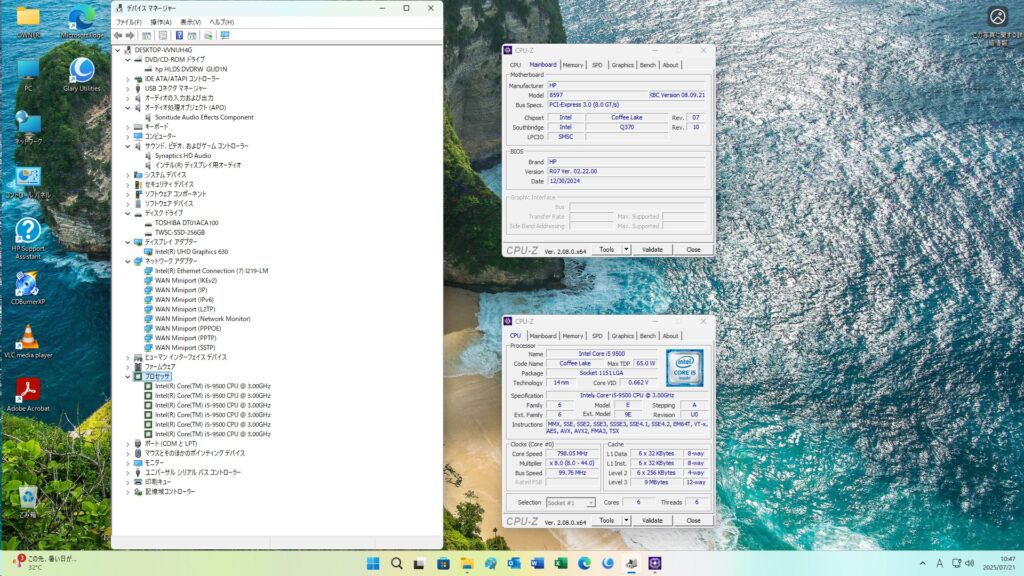Select Intel(R) UHD Graphics 630 device
The height and width of the screenshot is (576, 1024).
point(191,251)
